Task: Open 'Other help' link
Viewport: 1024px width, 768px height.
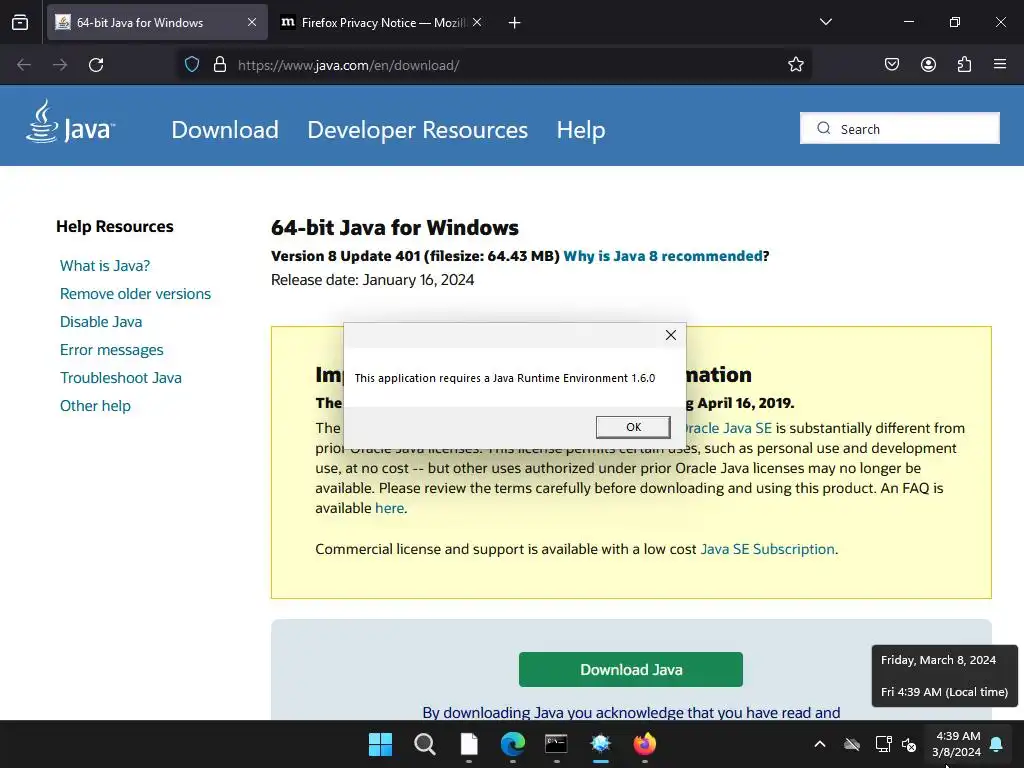Action: pos(95,406)
